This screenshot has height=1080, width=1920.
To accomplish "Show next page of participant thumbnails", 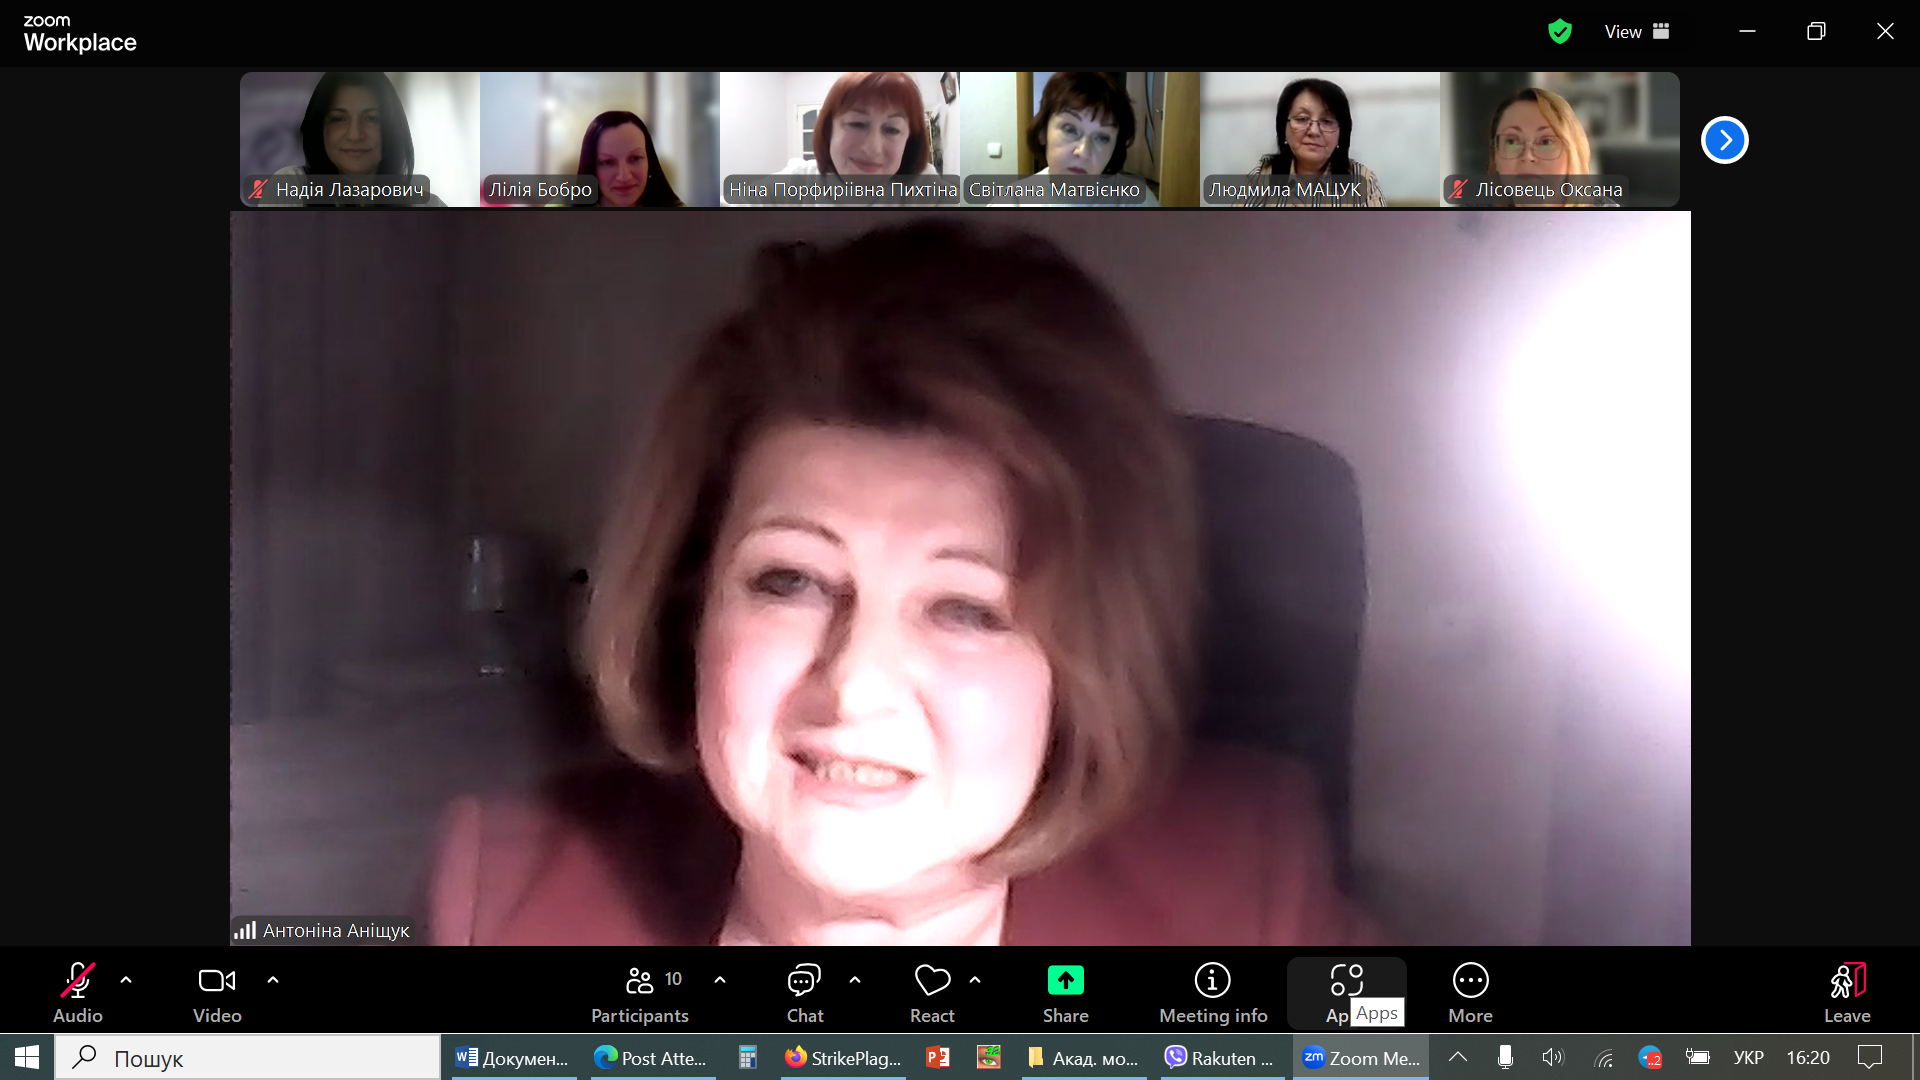I will pos(1724,140).
